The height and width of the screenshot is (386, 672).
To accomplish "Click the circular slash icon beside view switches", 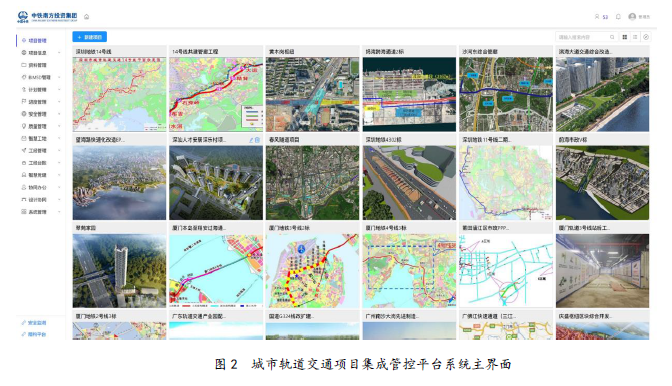I will tap(646, 37).
